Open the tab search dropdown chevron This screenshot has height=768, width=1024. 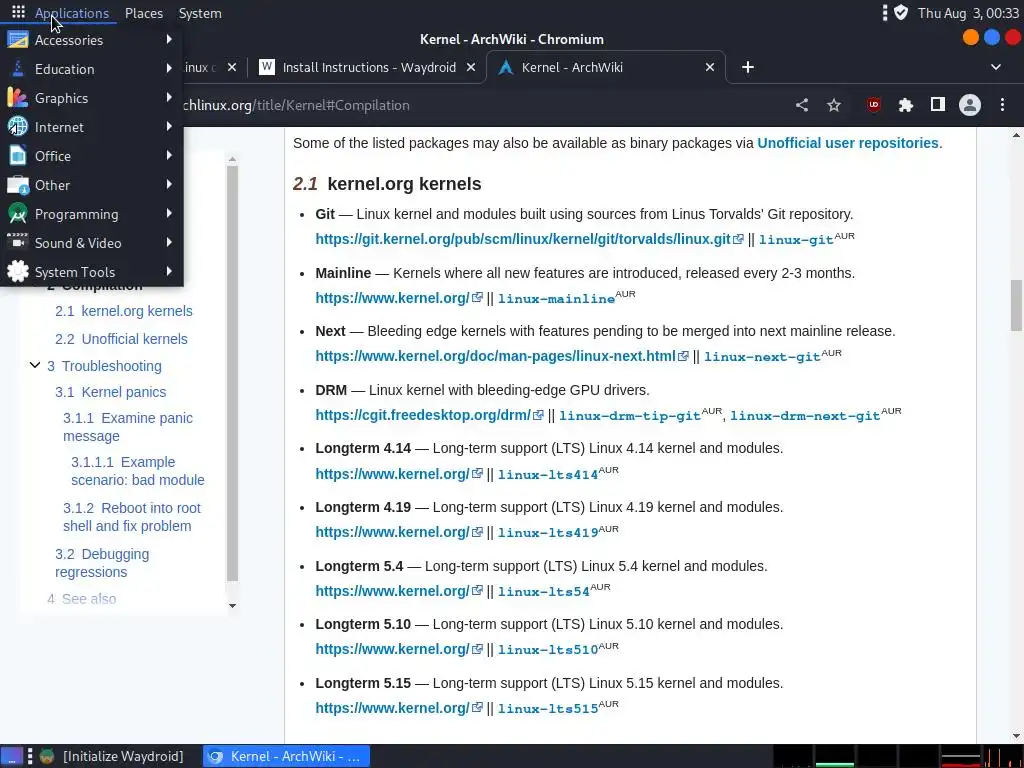tap(995, 67)
